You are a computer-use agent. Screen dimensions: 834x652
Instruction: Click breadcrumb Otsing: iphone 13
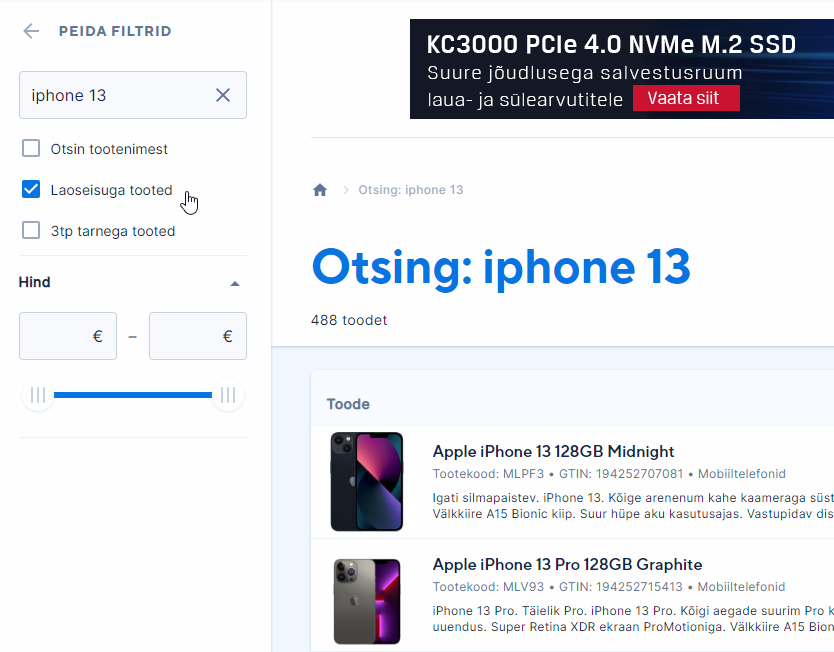coord(411,190)
